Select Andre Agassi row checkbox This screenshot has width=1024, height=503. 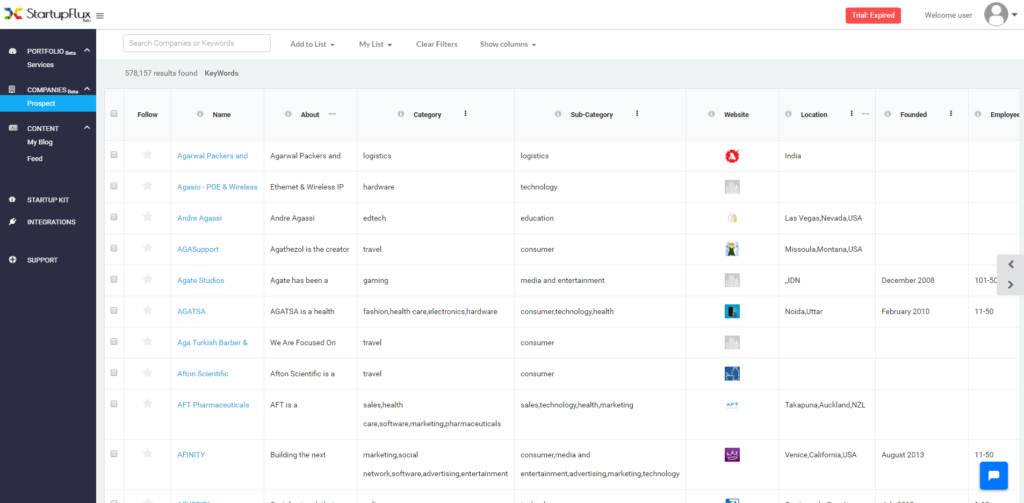click(114, 217)
